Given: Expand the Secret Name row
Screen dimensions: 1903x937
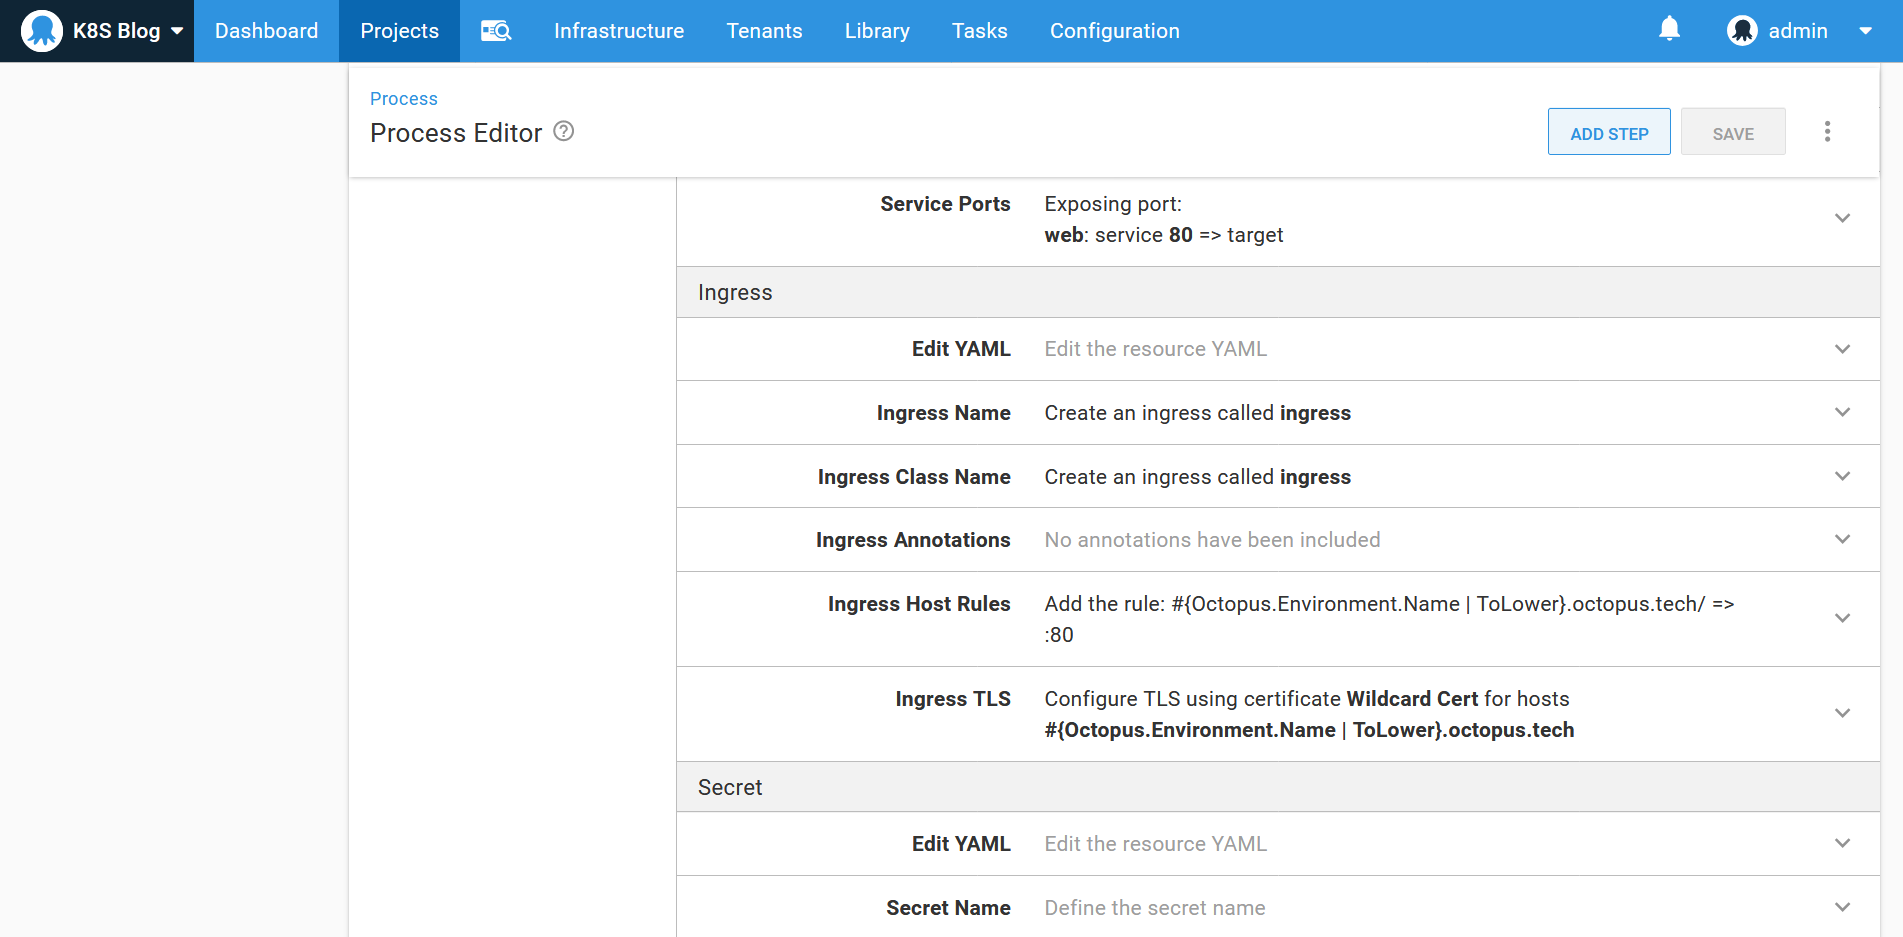Looking at the screenshot, I should [1842, 907].
